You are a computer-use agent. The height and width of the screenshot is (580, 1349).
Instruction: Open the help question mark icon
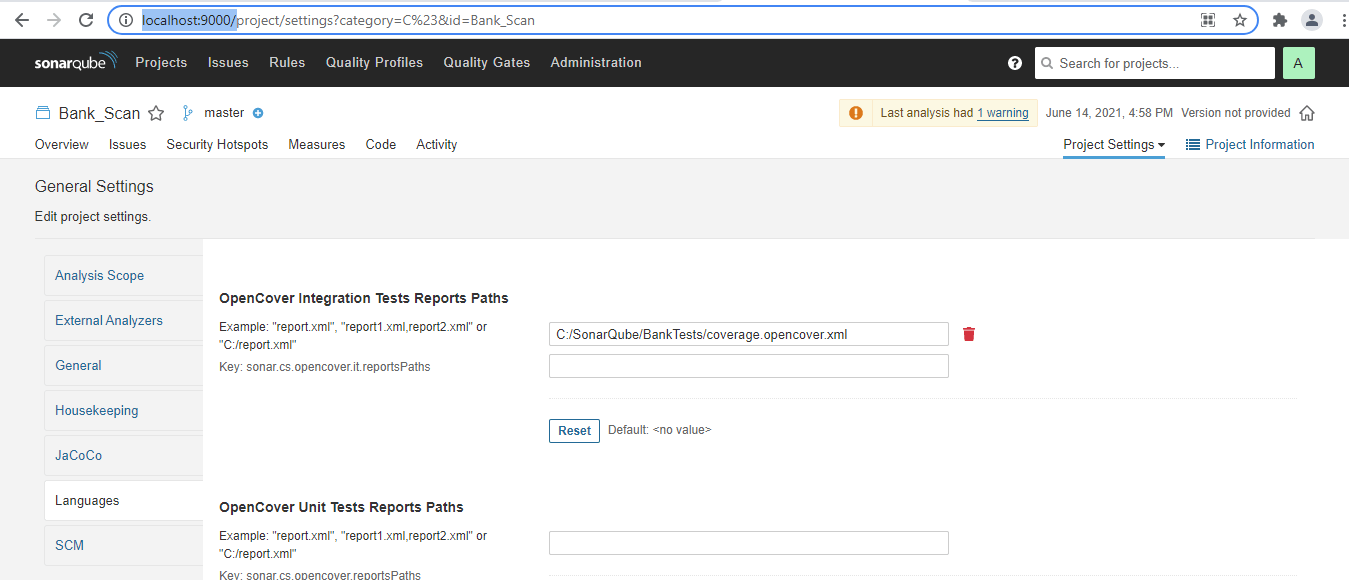[x=1015, y=62]
